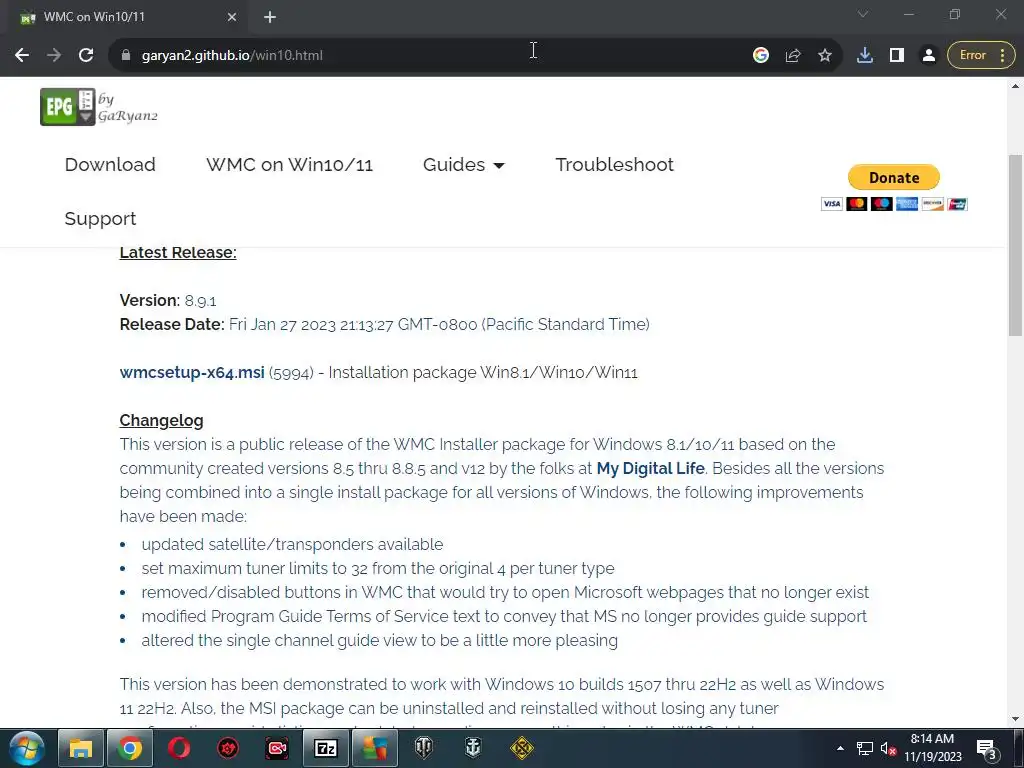Open the Windows Media Center taskbar icon
This screenshot has width=1024, height=768.
(x=375, y=748)
